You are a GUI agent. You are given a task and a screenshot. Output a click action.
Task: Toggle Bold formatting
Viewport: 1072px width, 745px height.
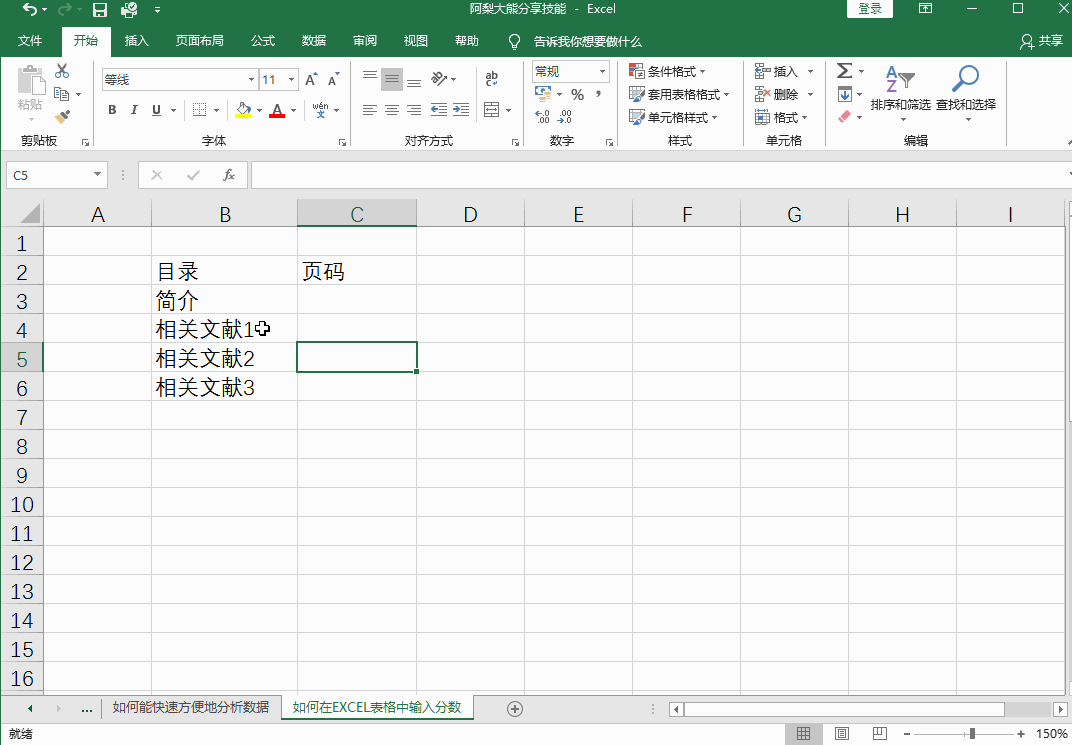112,110
